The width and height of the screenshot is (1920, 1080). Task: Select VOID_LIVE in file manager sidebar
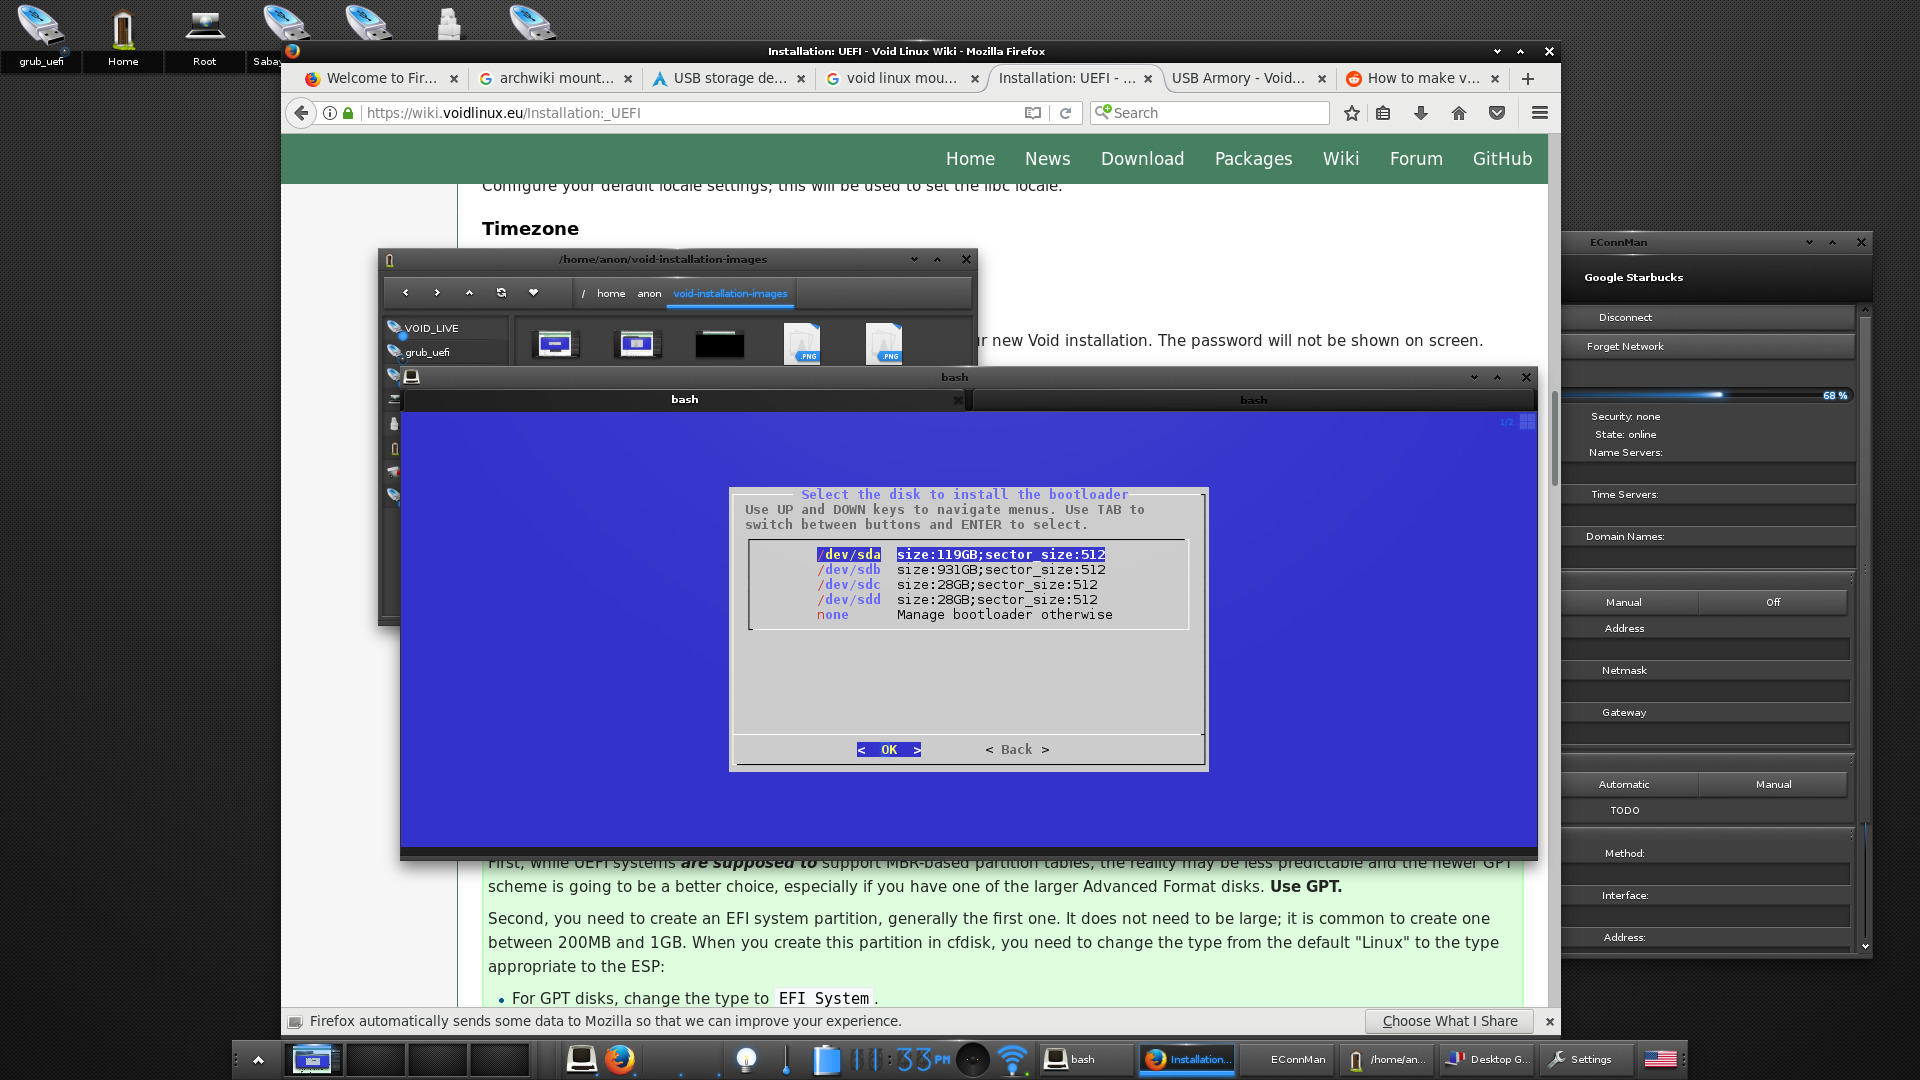click(446, 328)
